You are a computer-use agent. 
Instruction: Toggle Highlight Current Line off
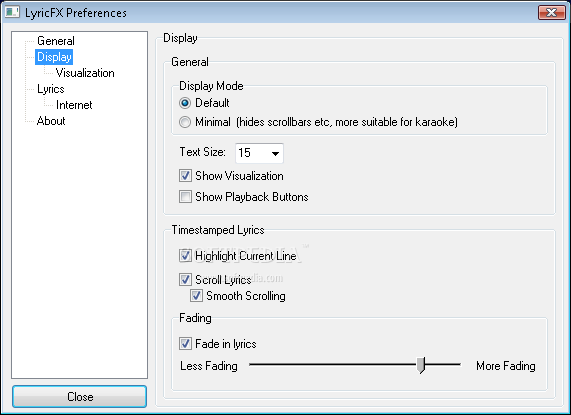[x=185, y=256]
